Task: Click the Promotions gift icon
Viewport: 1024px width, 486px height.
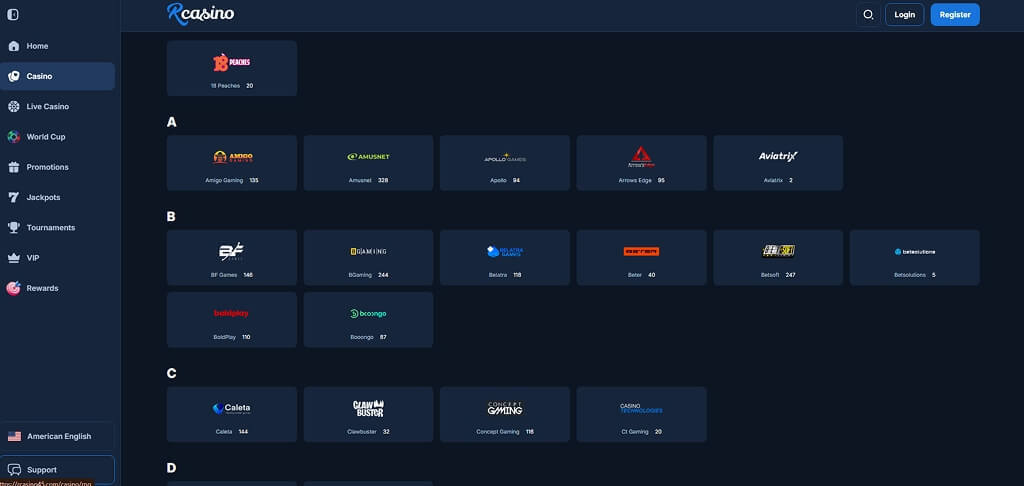Action: 13,167
